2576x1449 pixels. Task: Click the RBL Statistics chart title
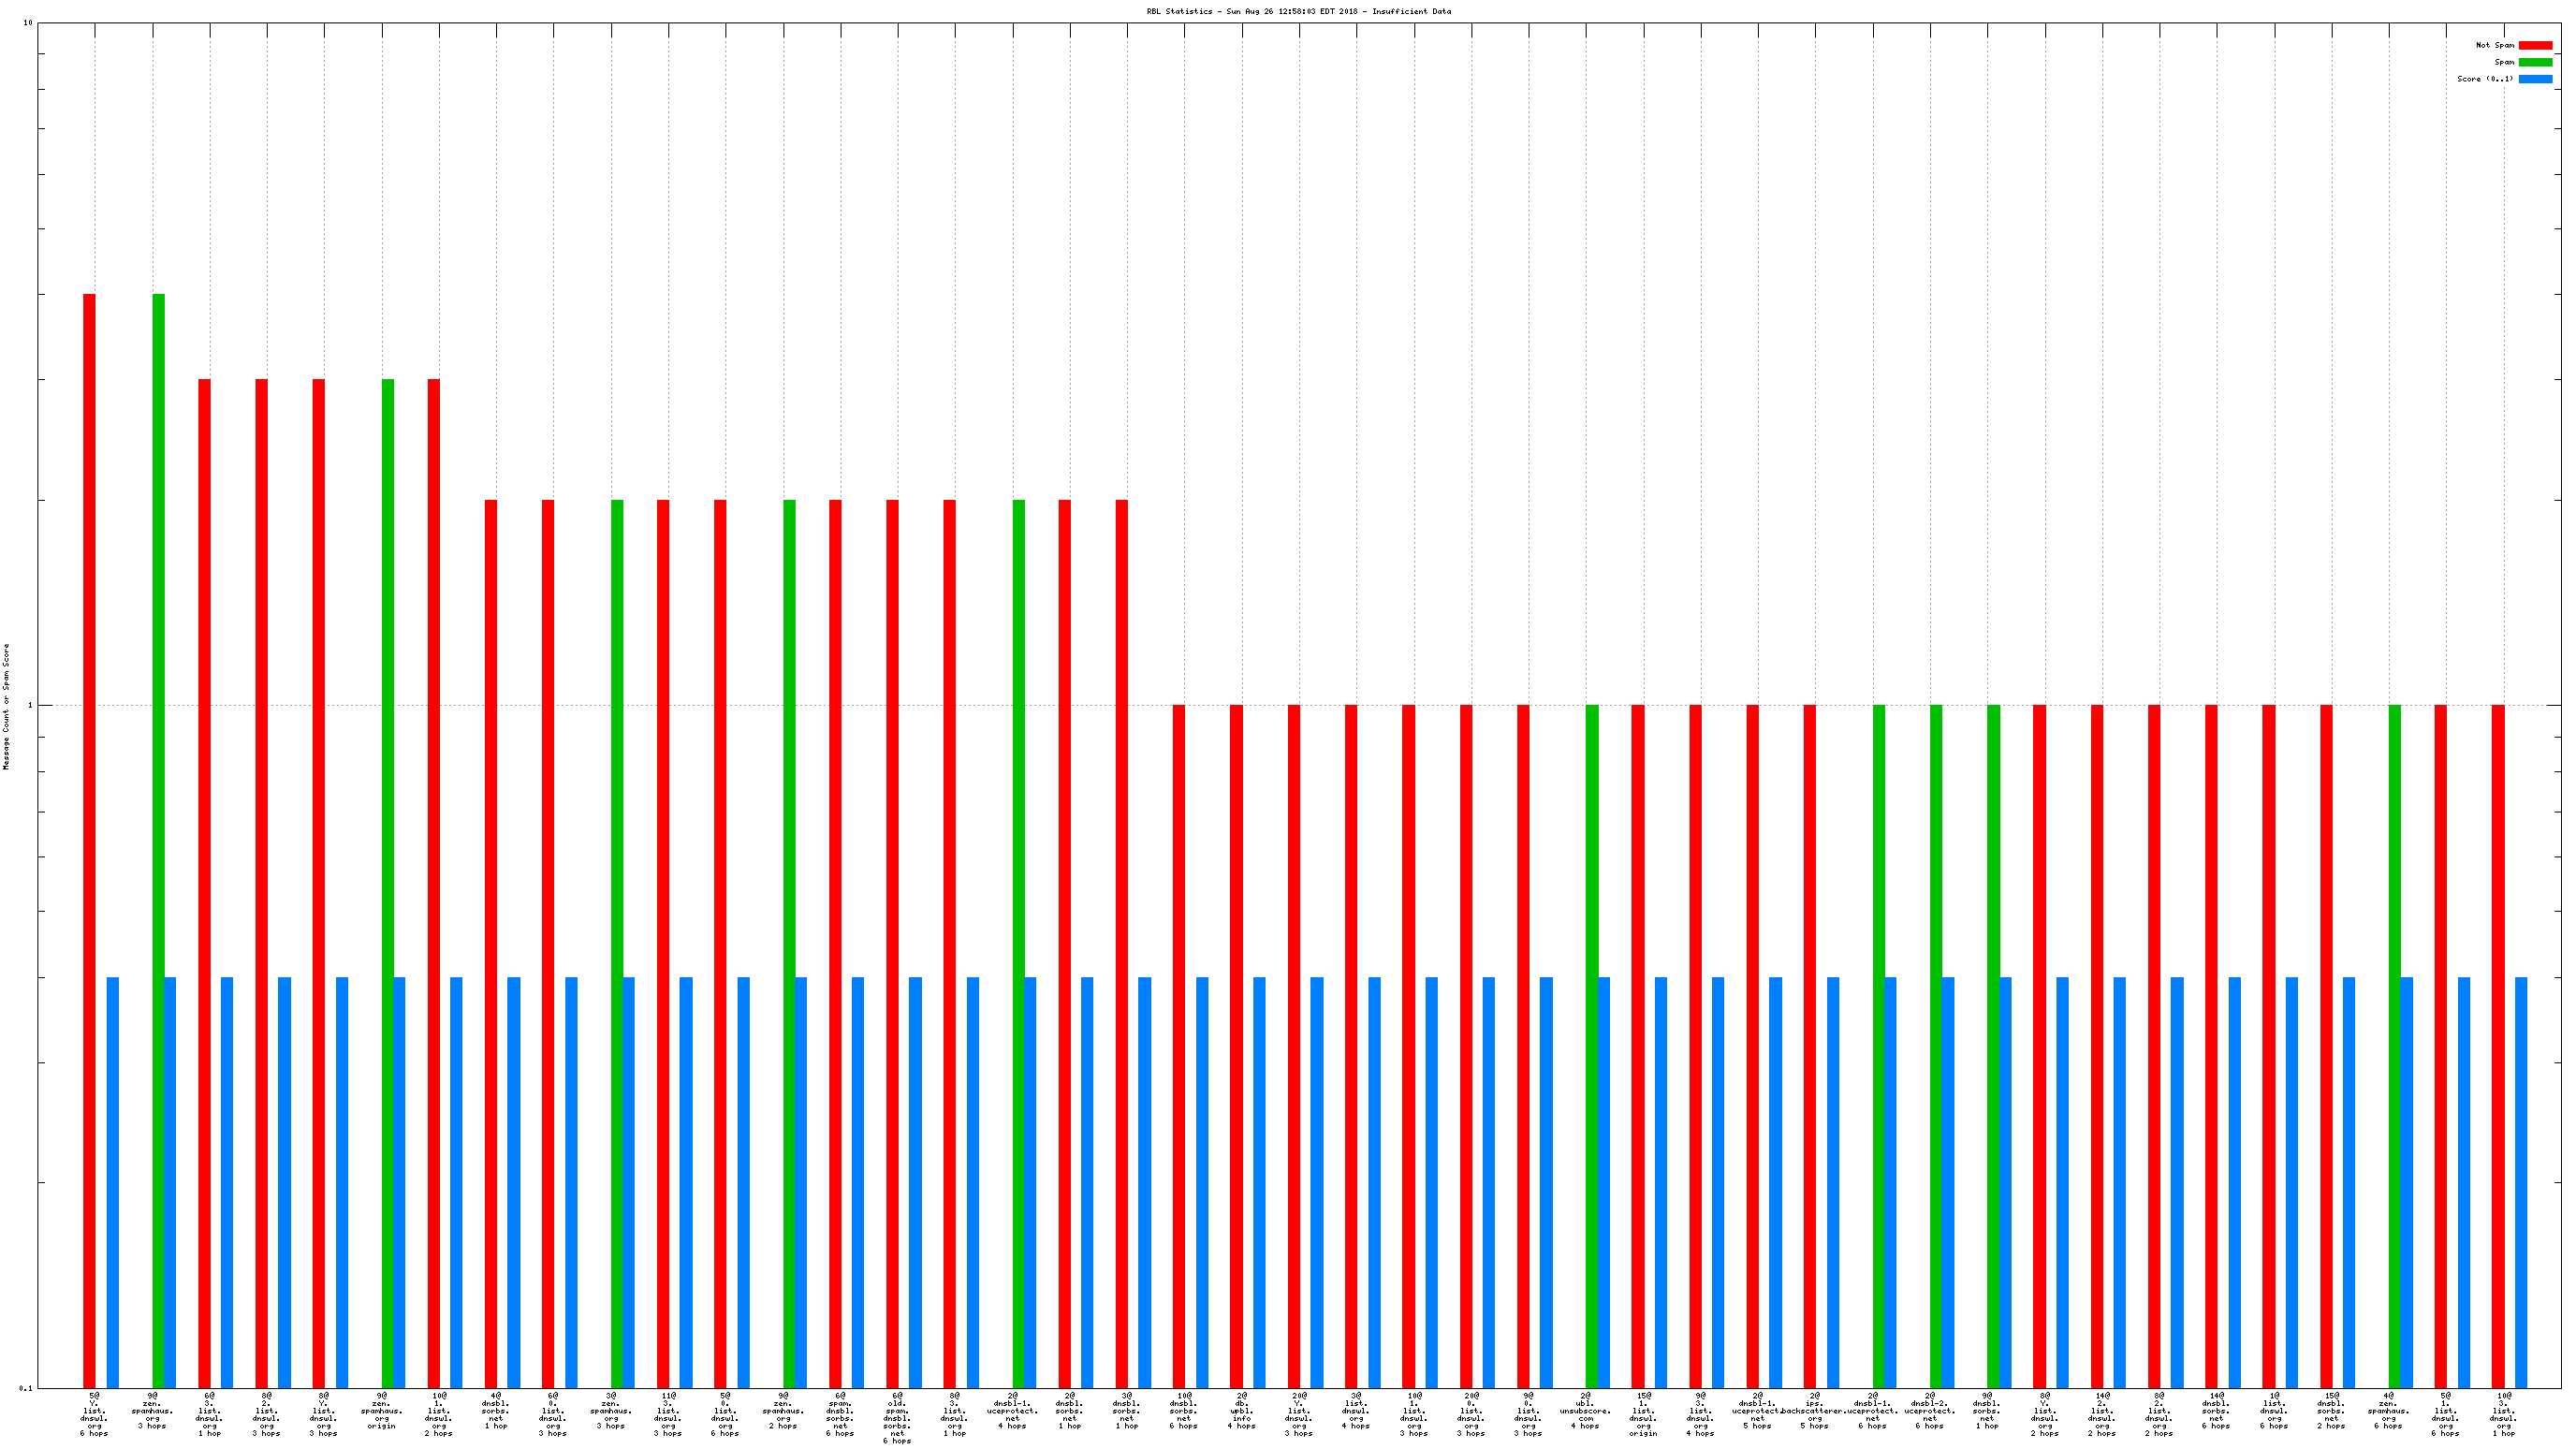1298,11
